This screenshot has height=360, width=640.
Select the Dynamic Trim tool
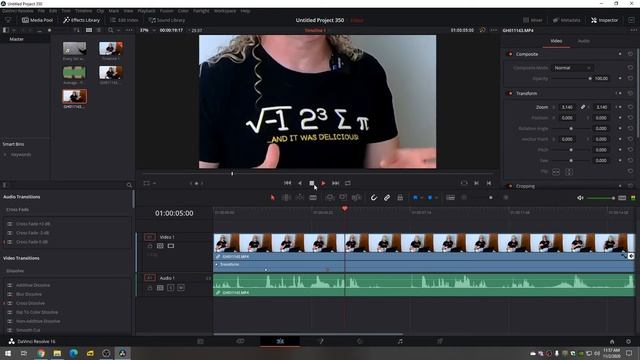tap(300, 198)
